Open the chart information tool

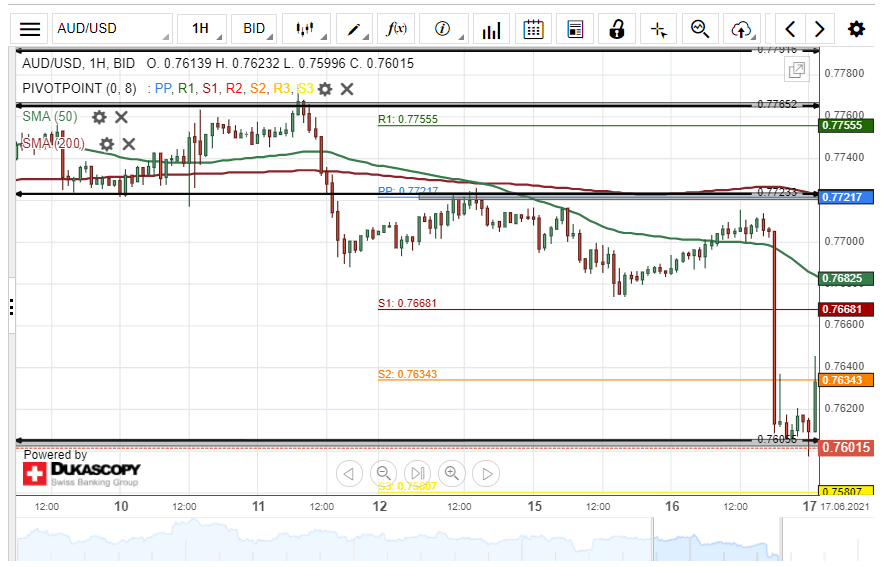point(444,29)
